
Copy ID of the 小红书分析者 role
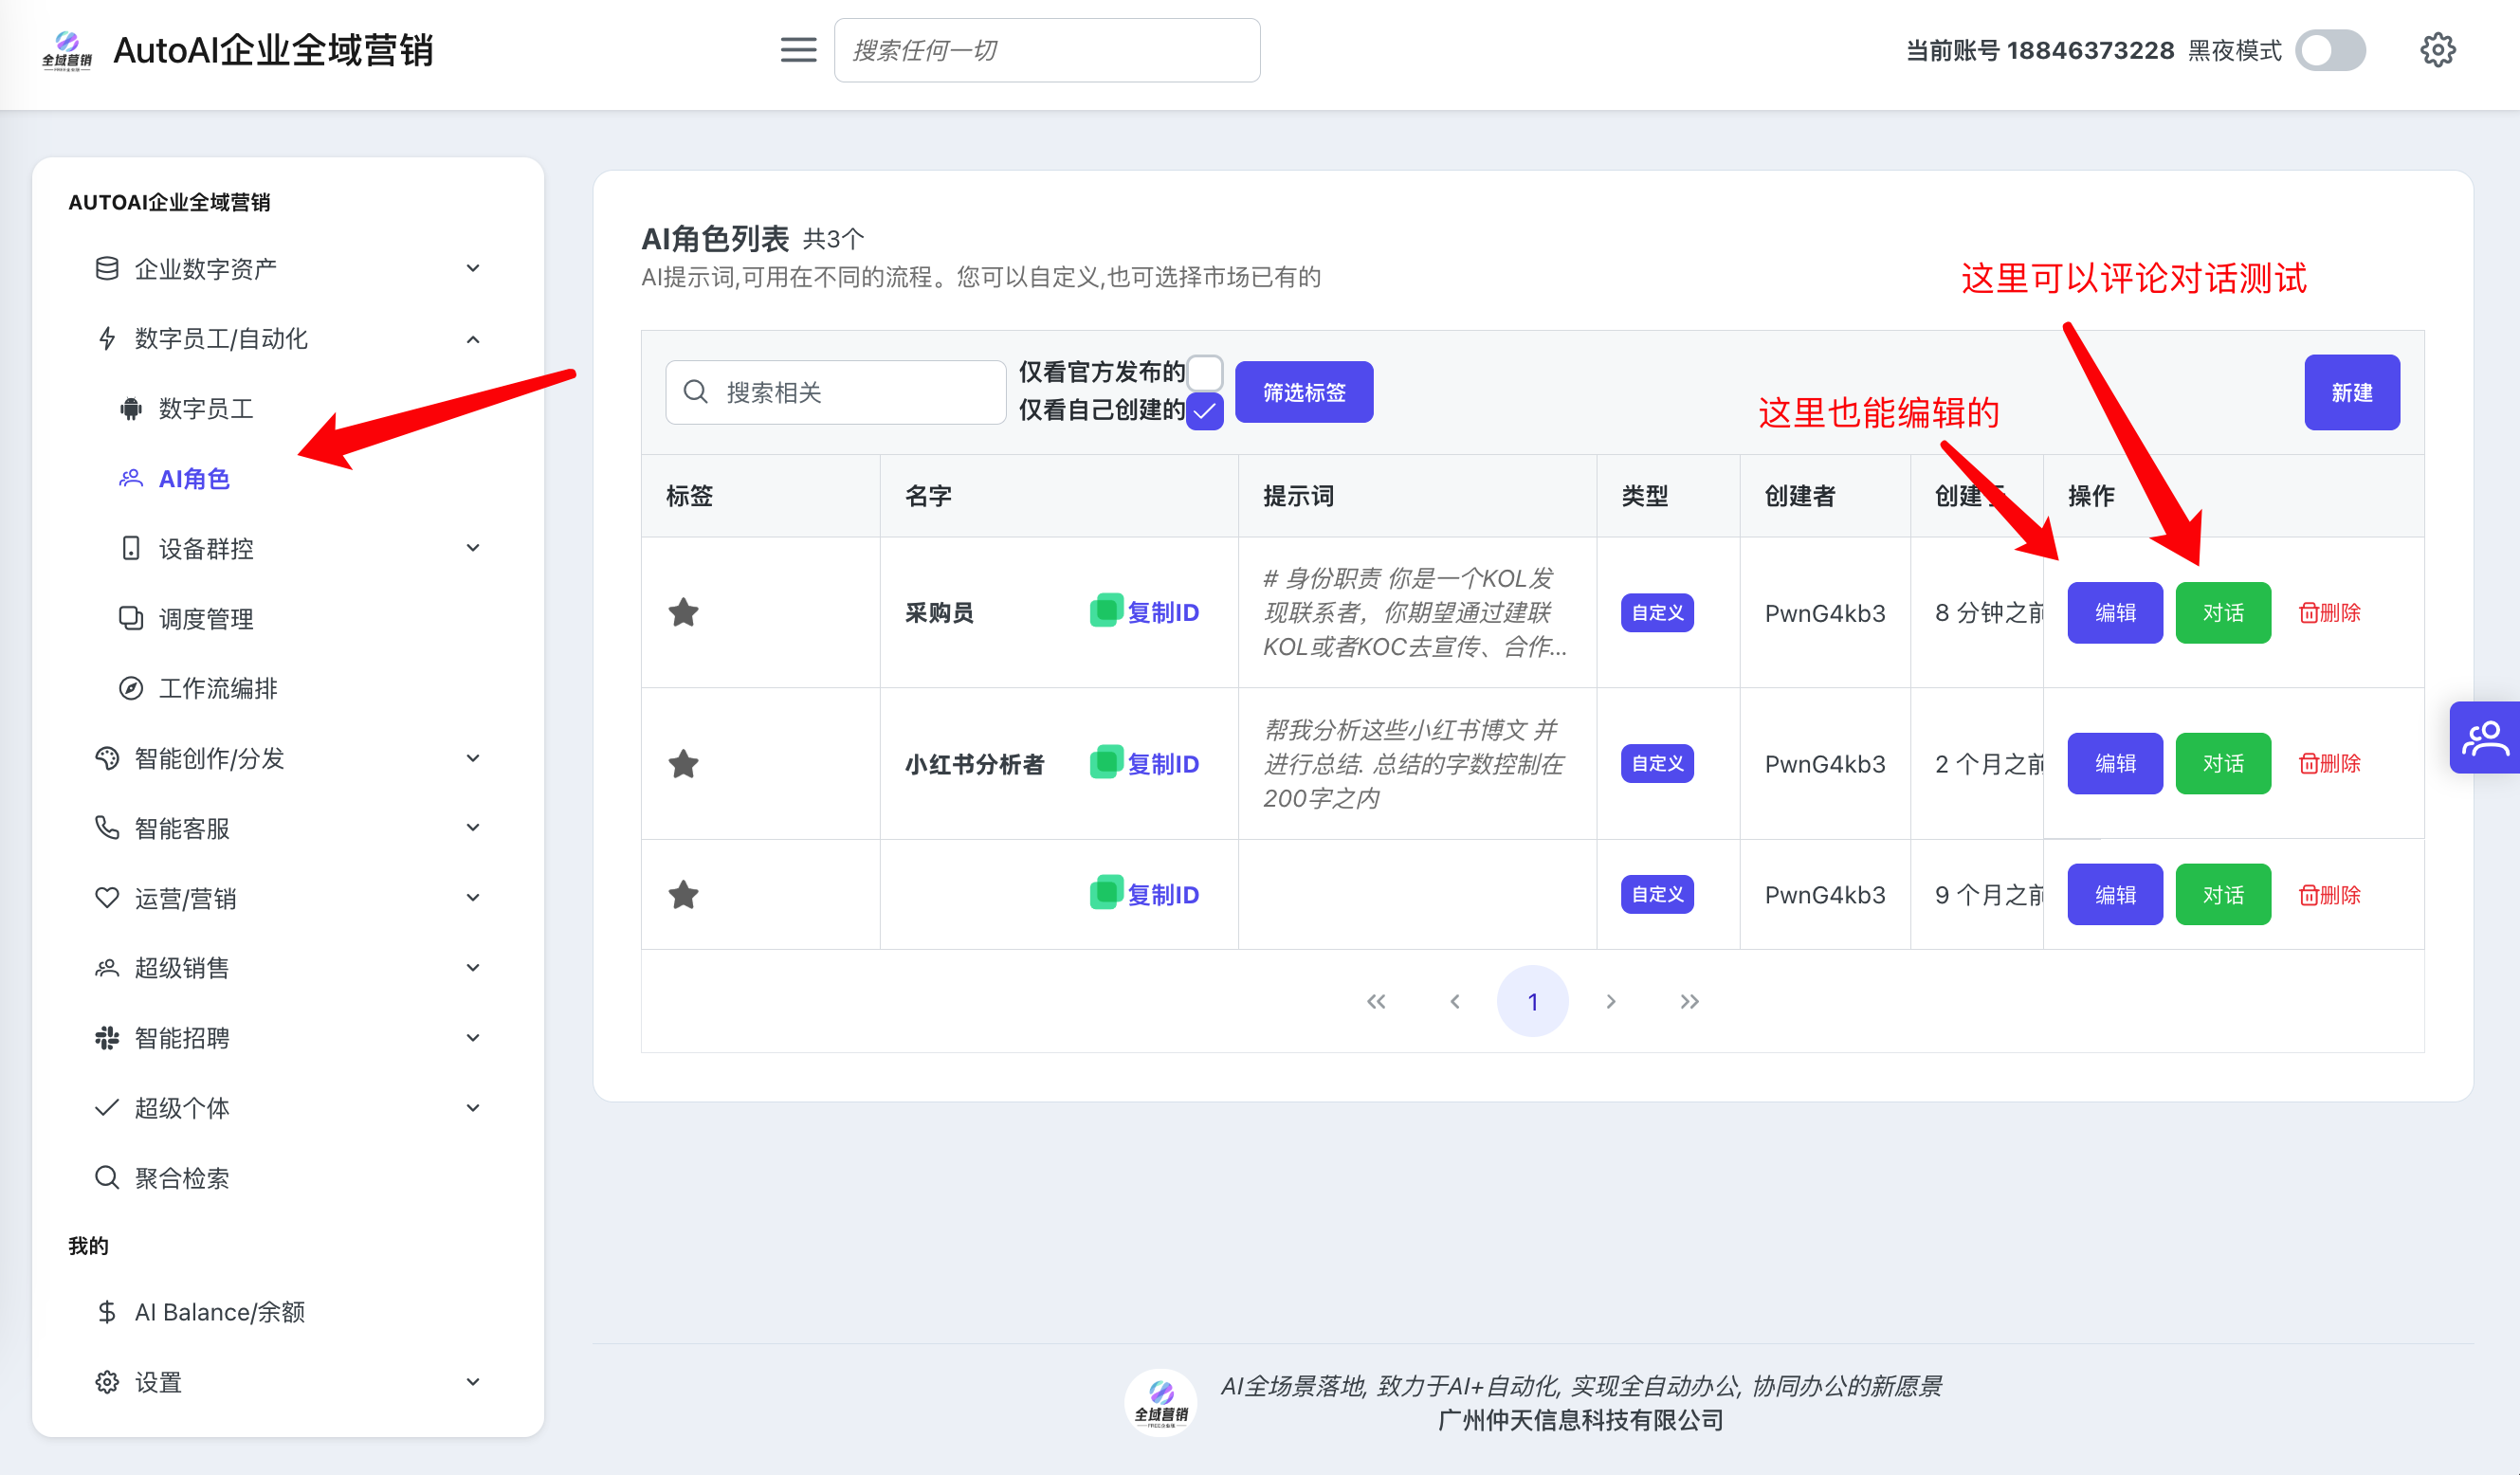[x=1144, y=763]
